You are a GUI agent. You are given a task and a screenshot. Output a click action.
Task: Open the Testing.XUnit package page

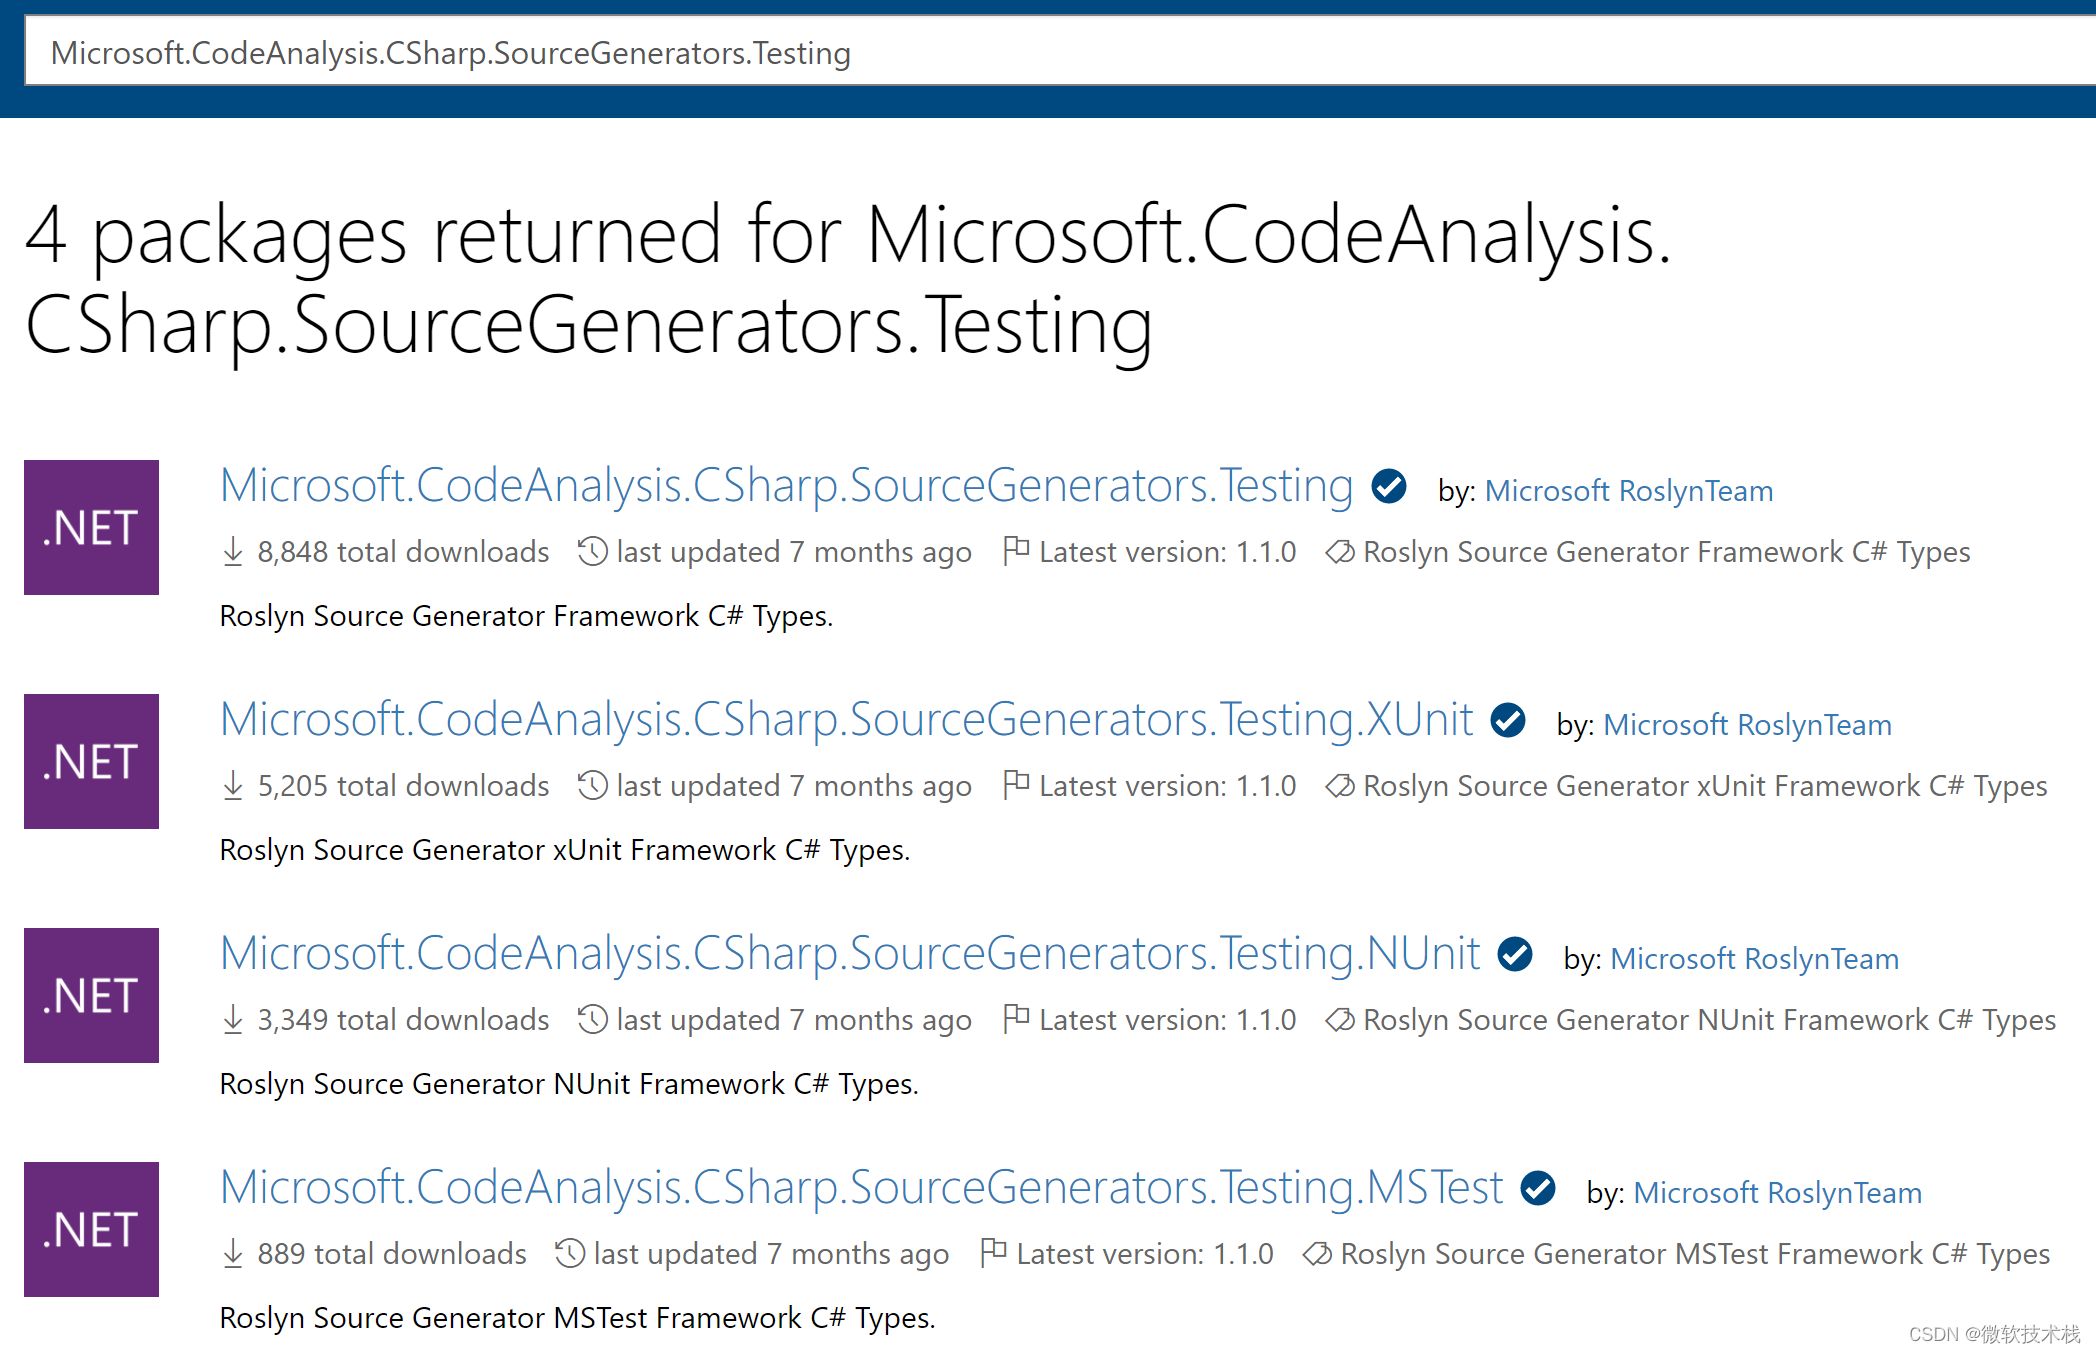point(845,719)
